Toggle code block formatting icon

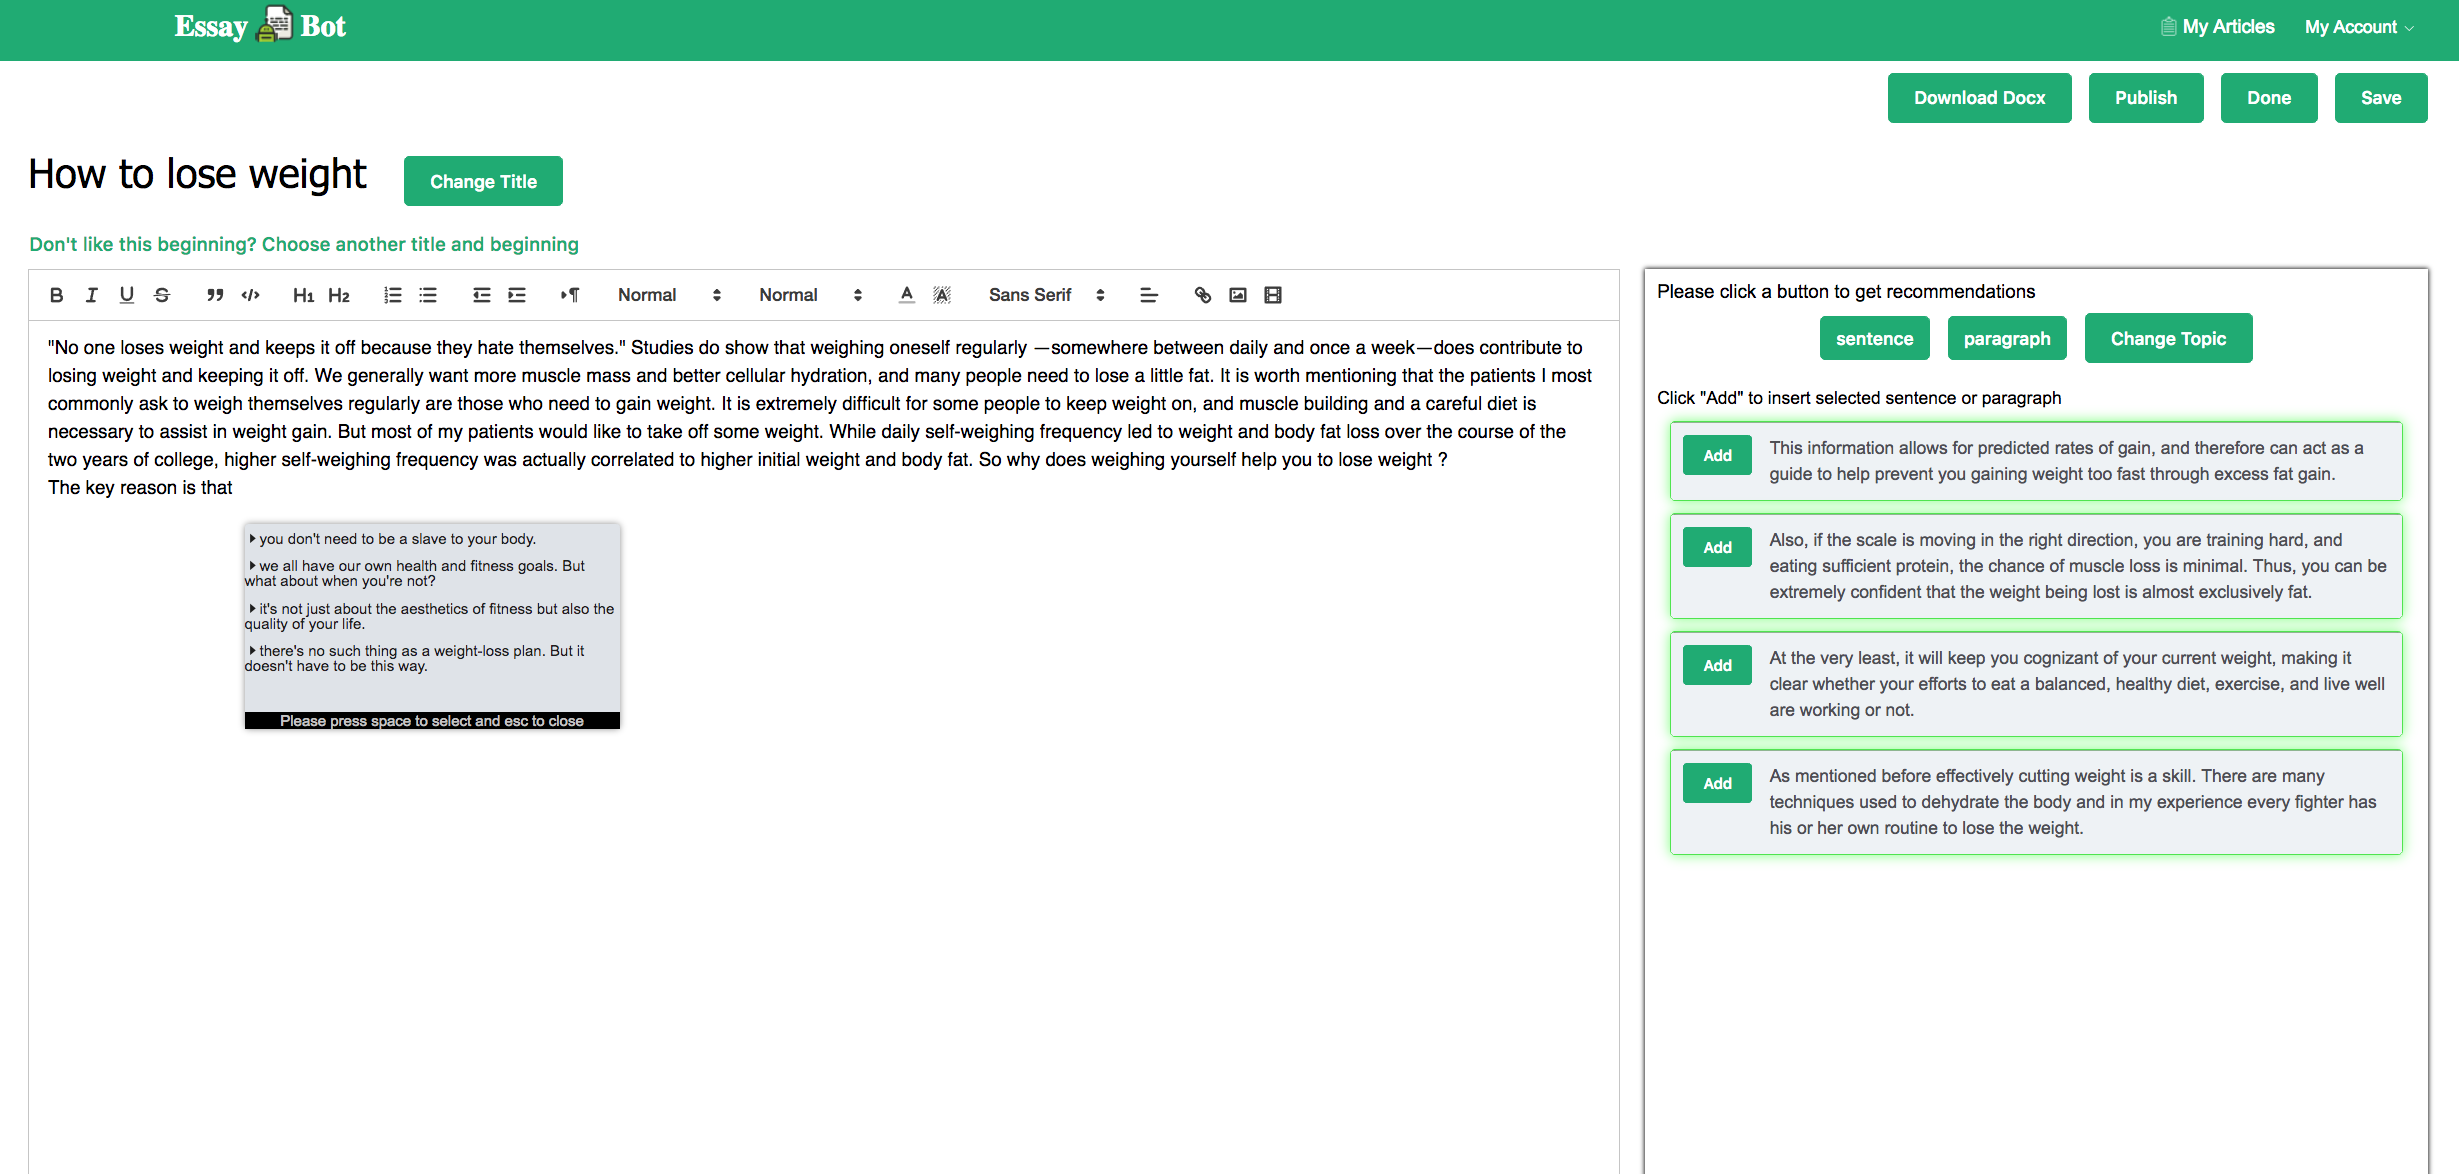tap(250, 295)
